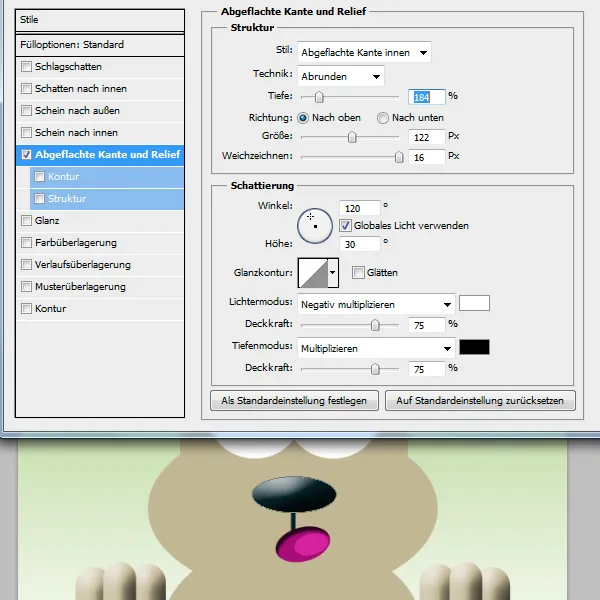Enable the Farbüberlagerung checkbox
Screen dimensions: 600x600
coord(26,243)
